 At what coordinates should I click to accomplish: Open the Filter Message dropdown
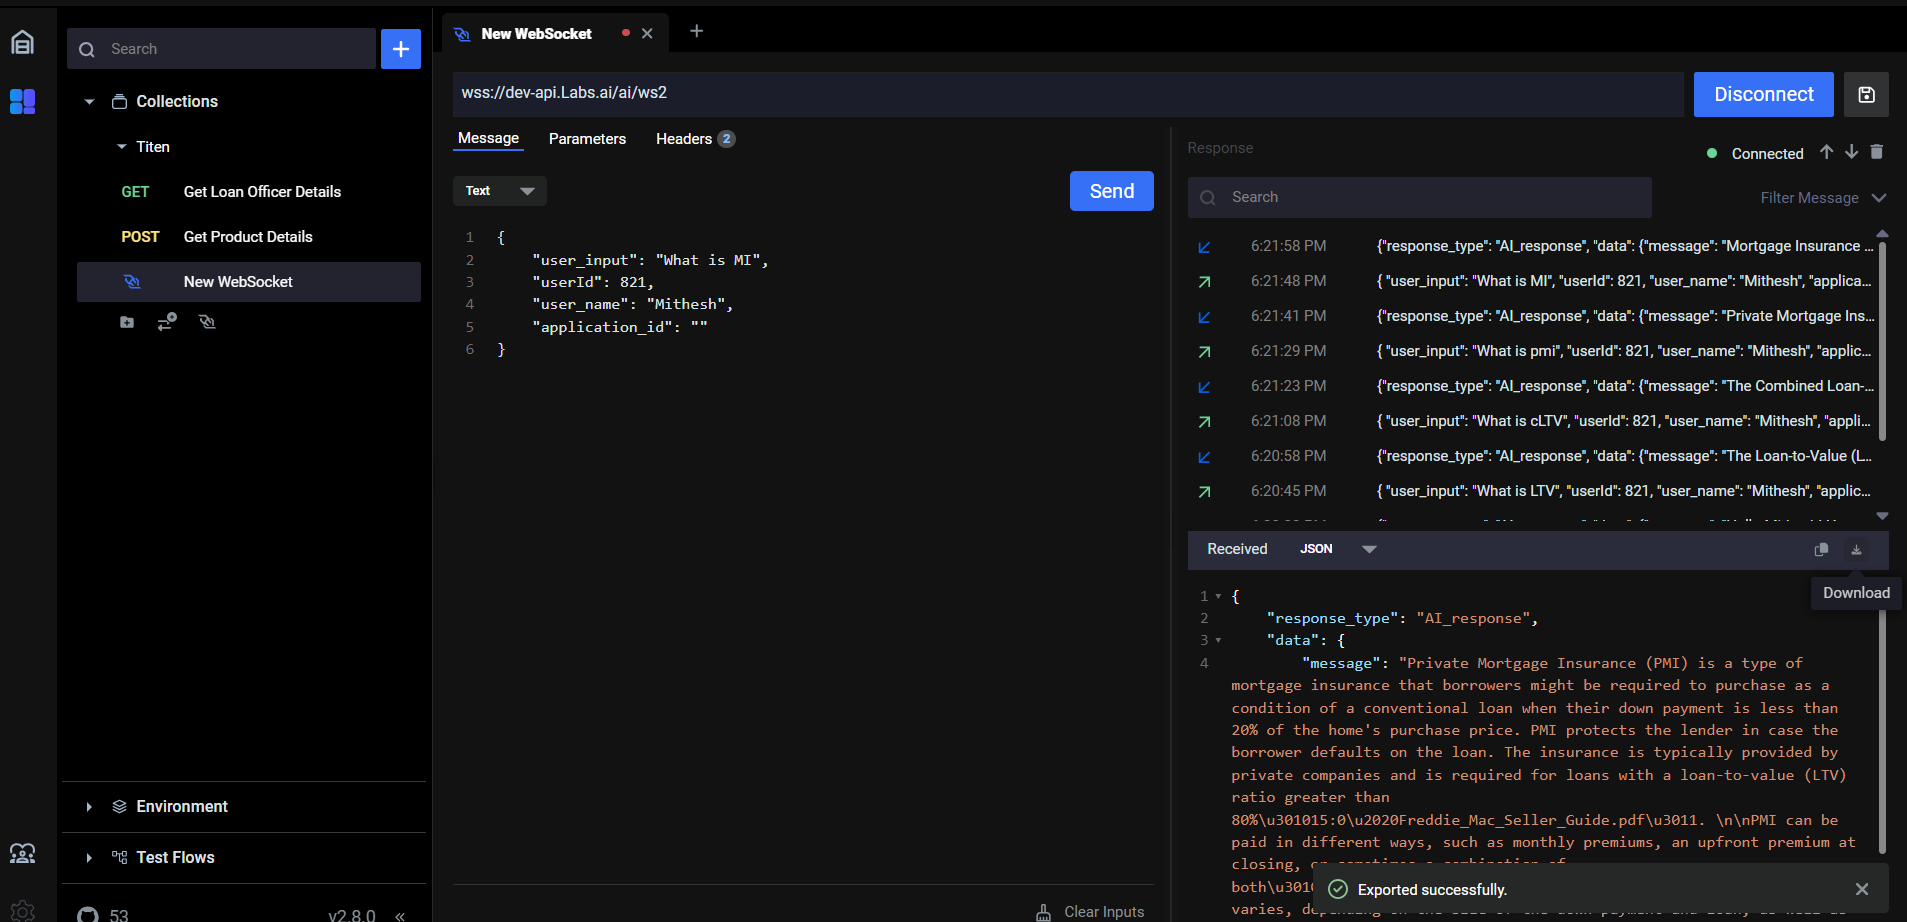tap(1822, 198)
